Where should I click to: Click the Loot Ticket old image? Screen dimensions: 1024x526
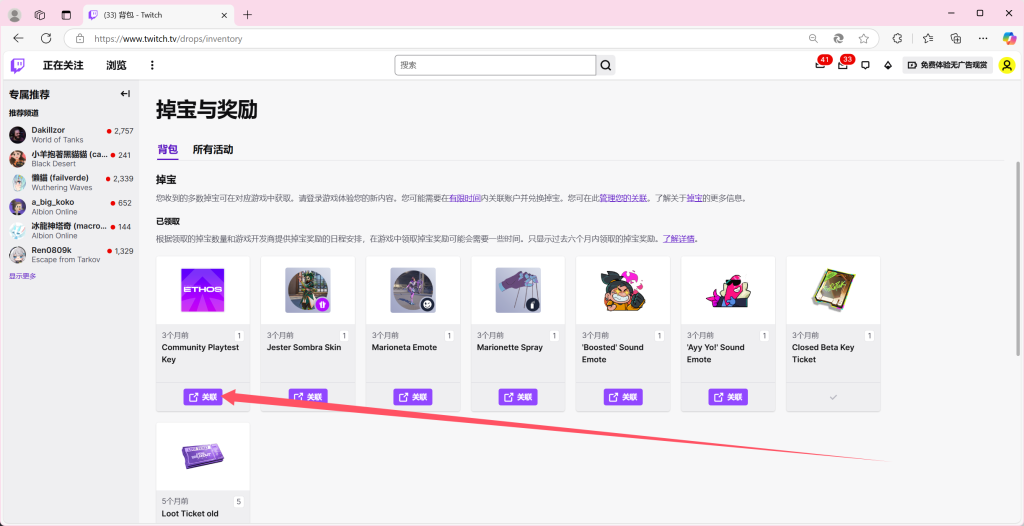click(202, 455)
